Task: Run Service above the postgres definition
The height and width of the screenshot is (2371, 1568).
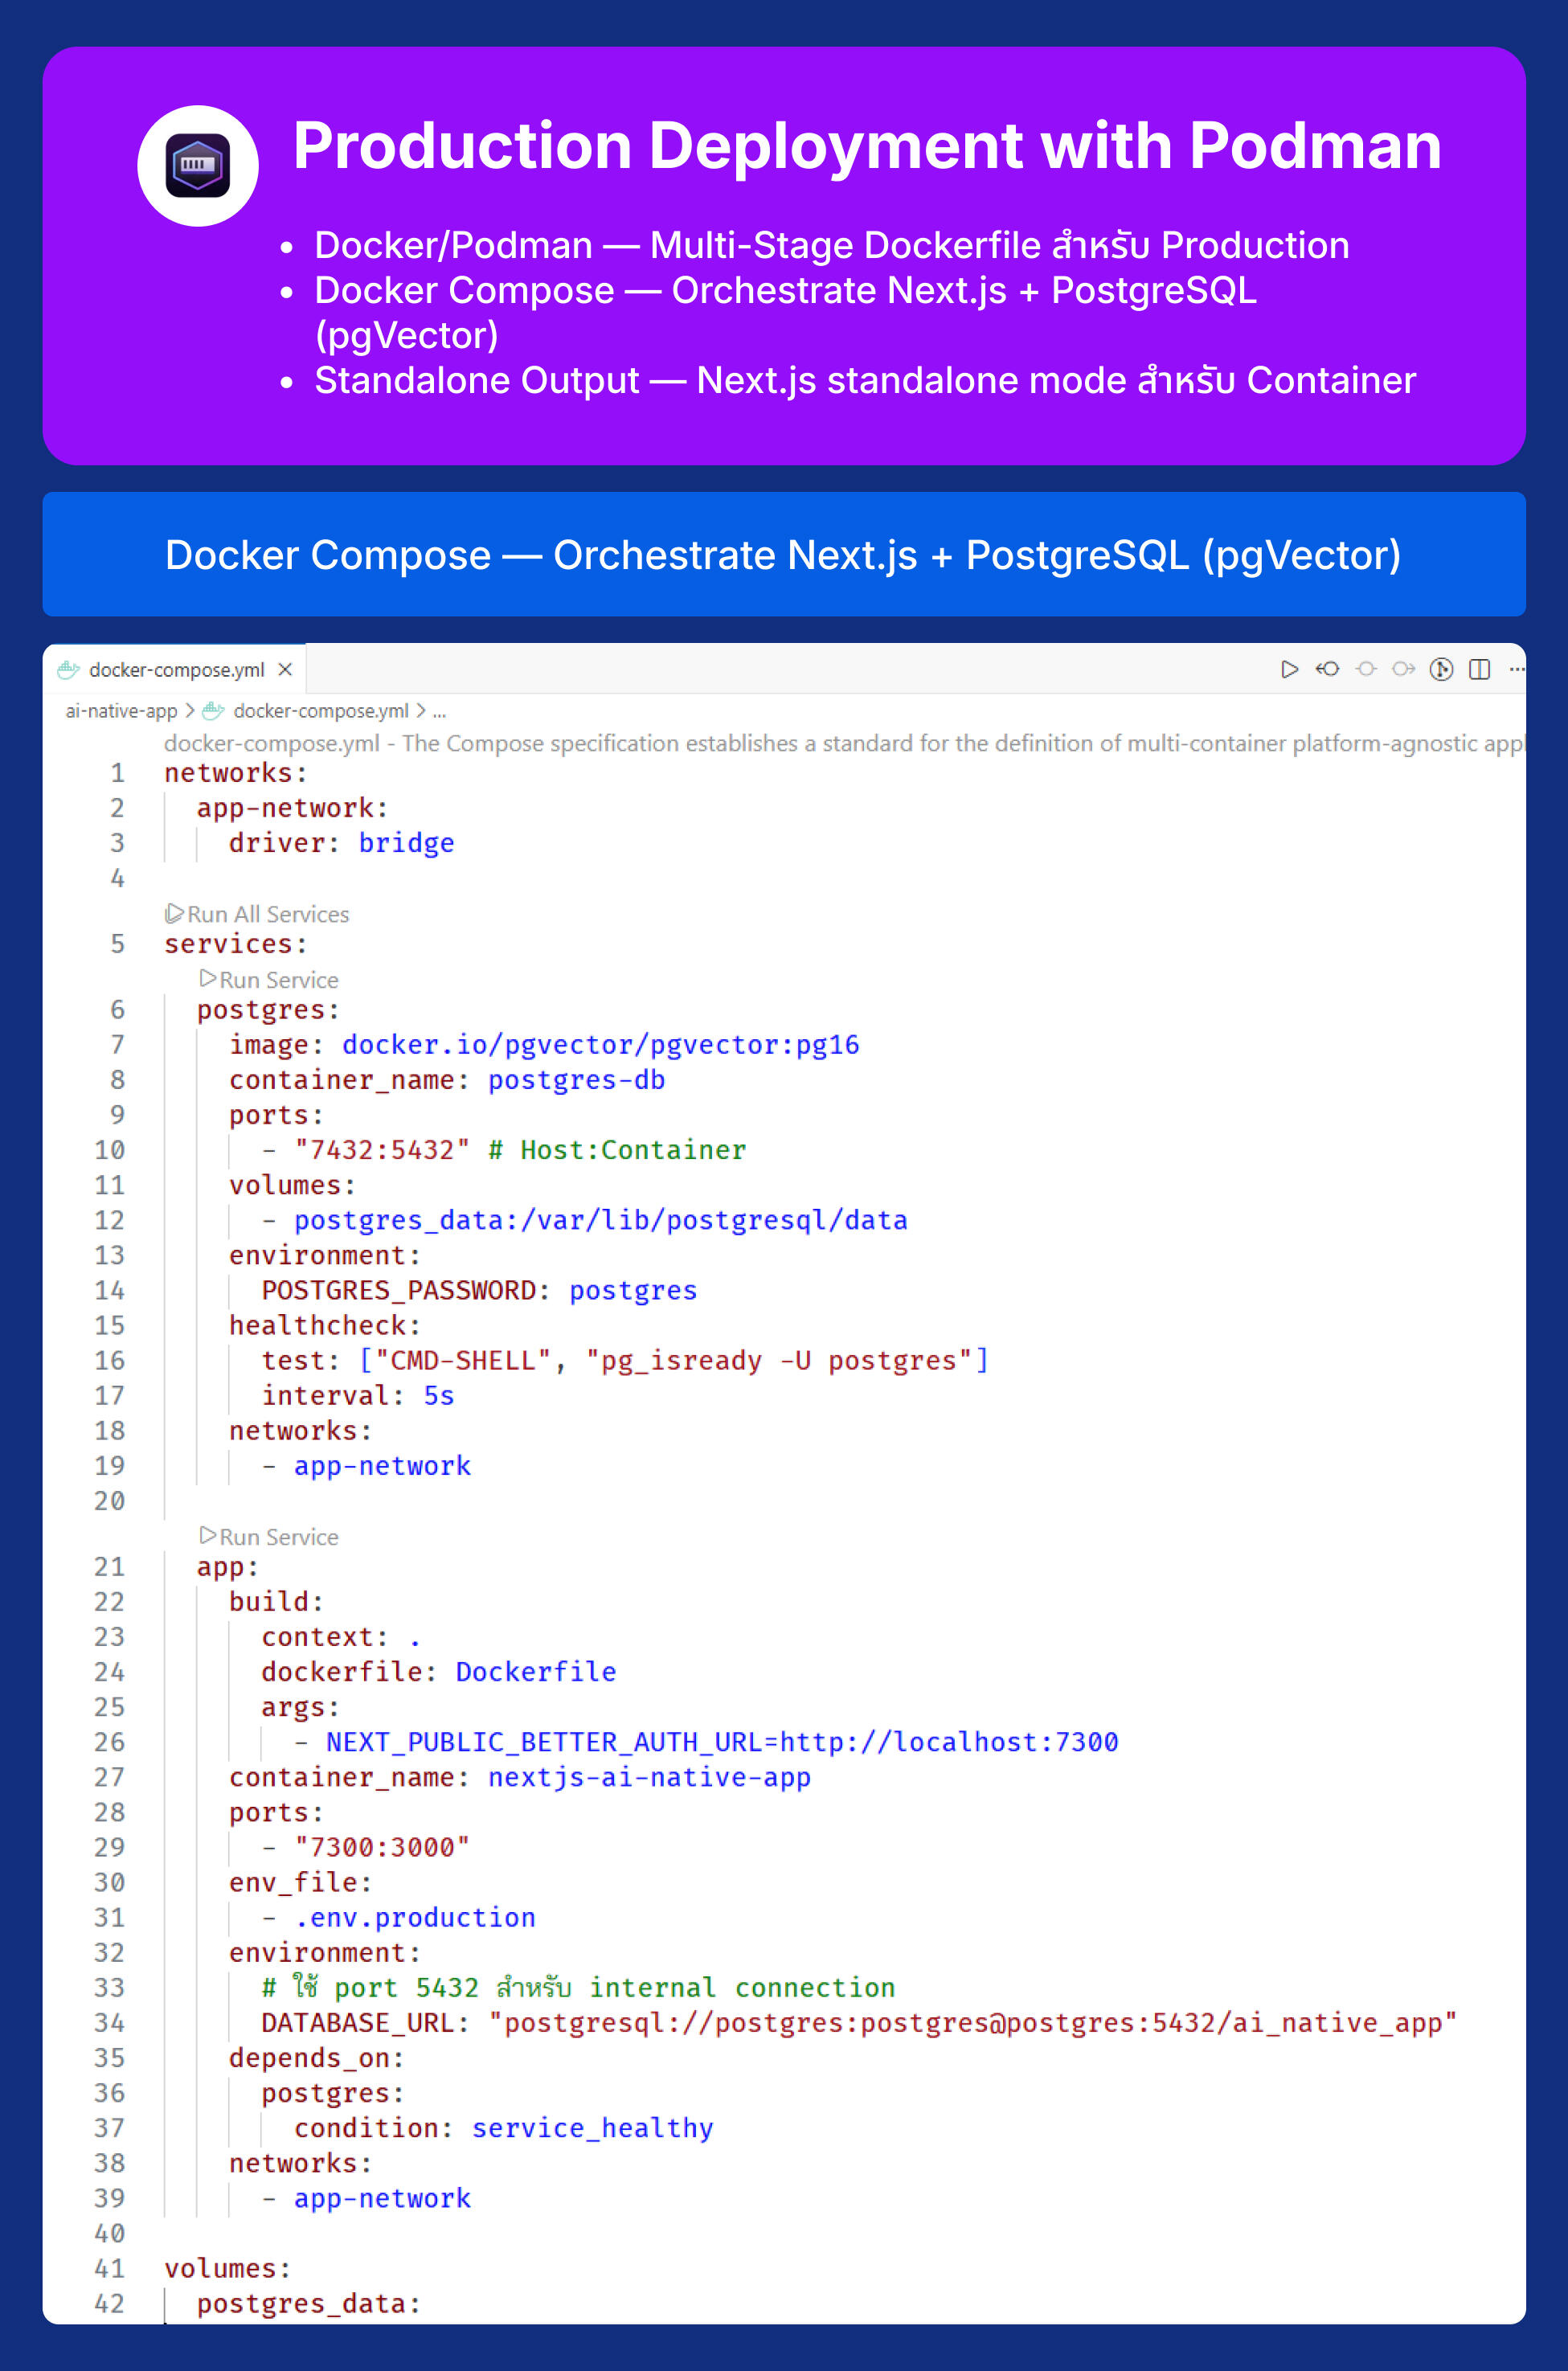Action: pyautogui.click(x=270, y=979)
